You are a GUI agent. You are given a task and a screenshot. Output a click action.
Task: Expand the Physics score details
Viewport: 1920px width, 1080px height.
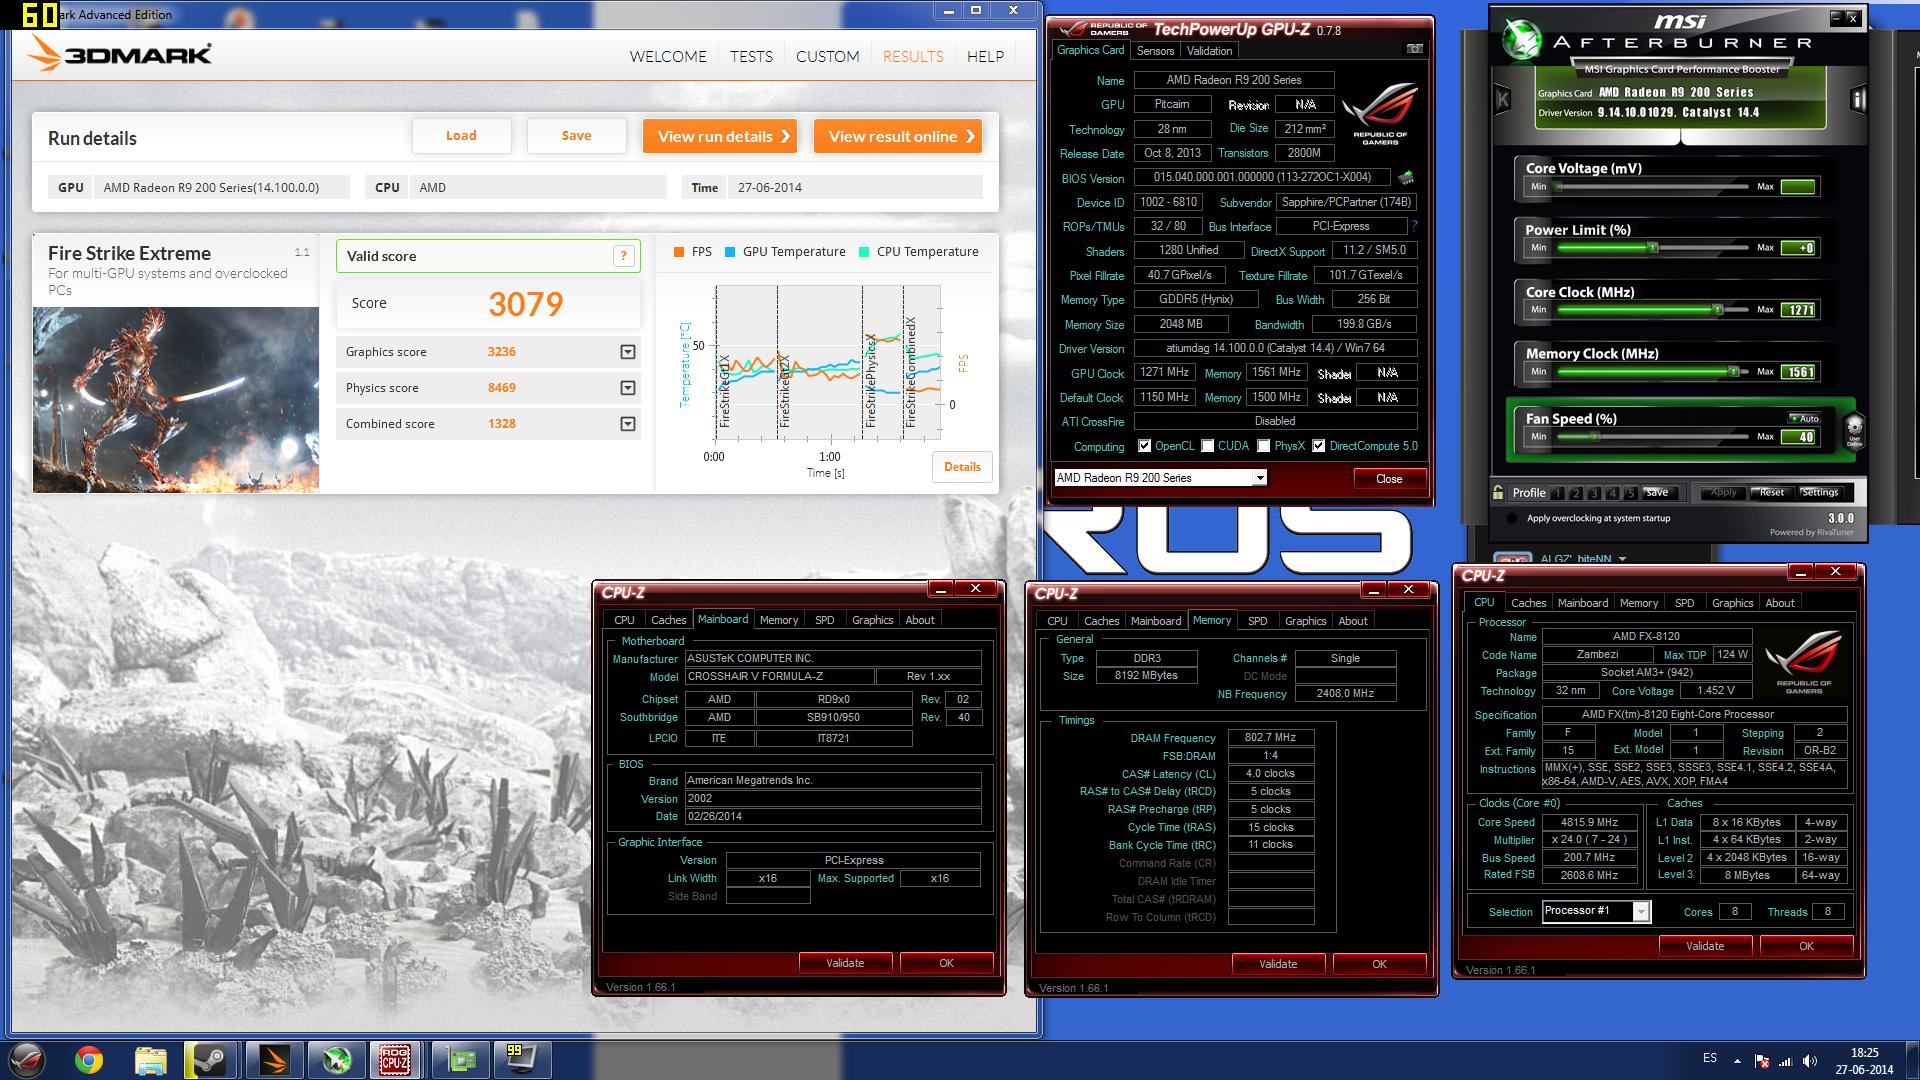point(628,388)
